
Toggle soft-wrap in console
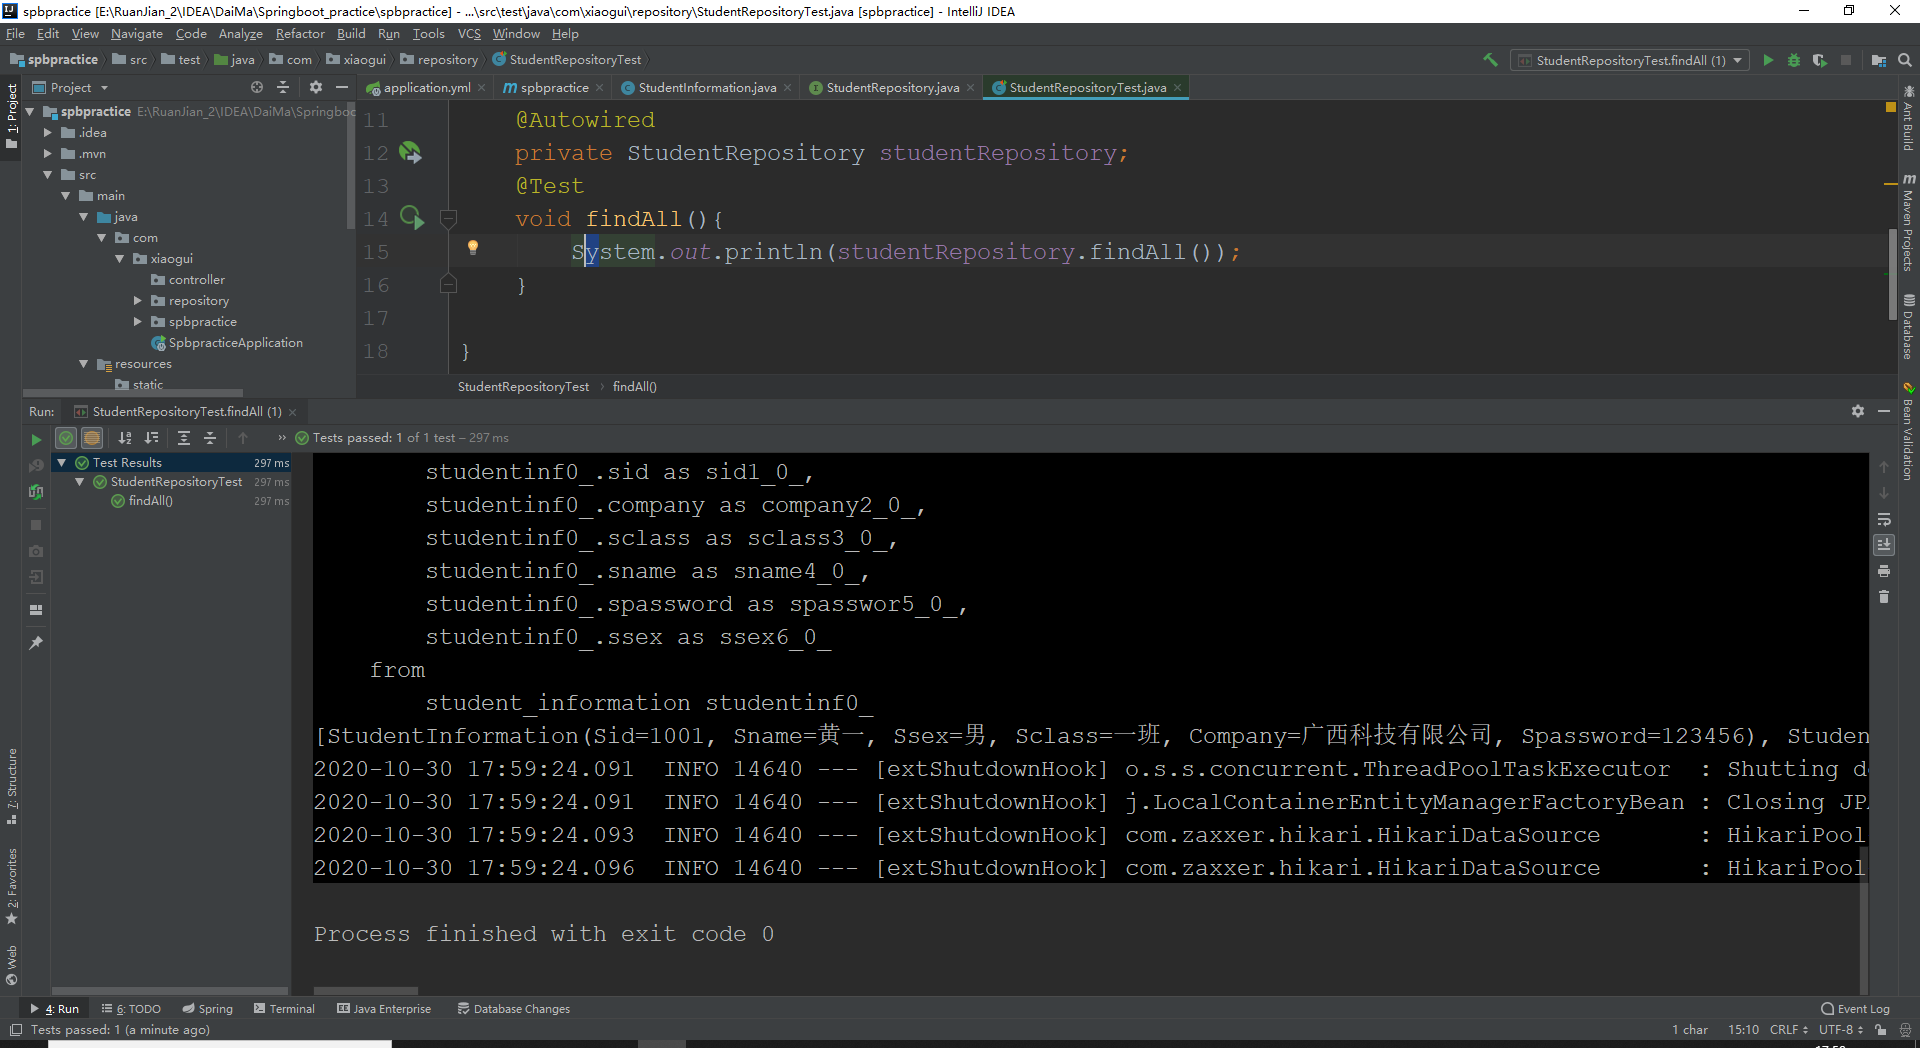(x=1884, y=519)
